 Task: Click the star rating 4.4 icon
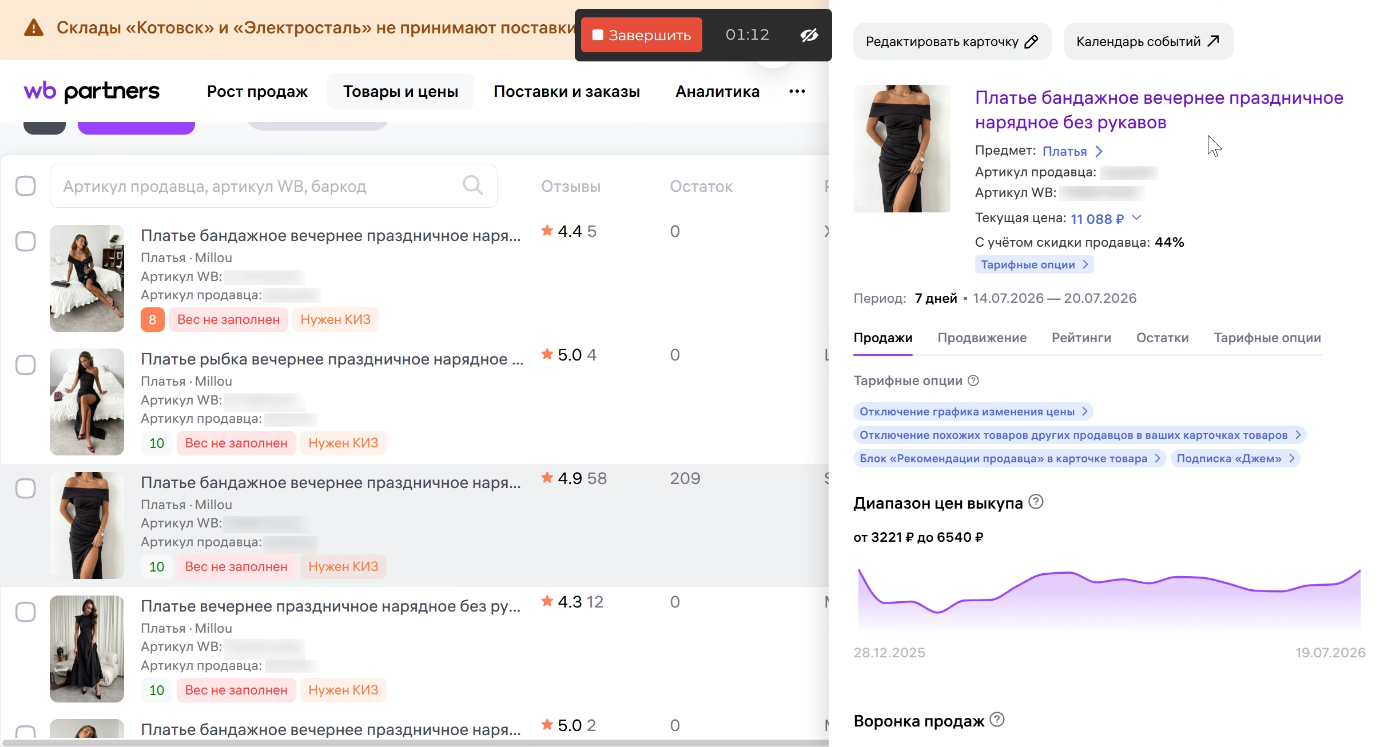tap(547, 231)
